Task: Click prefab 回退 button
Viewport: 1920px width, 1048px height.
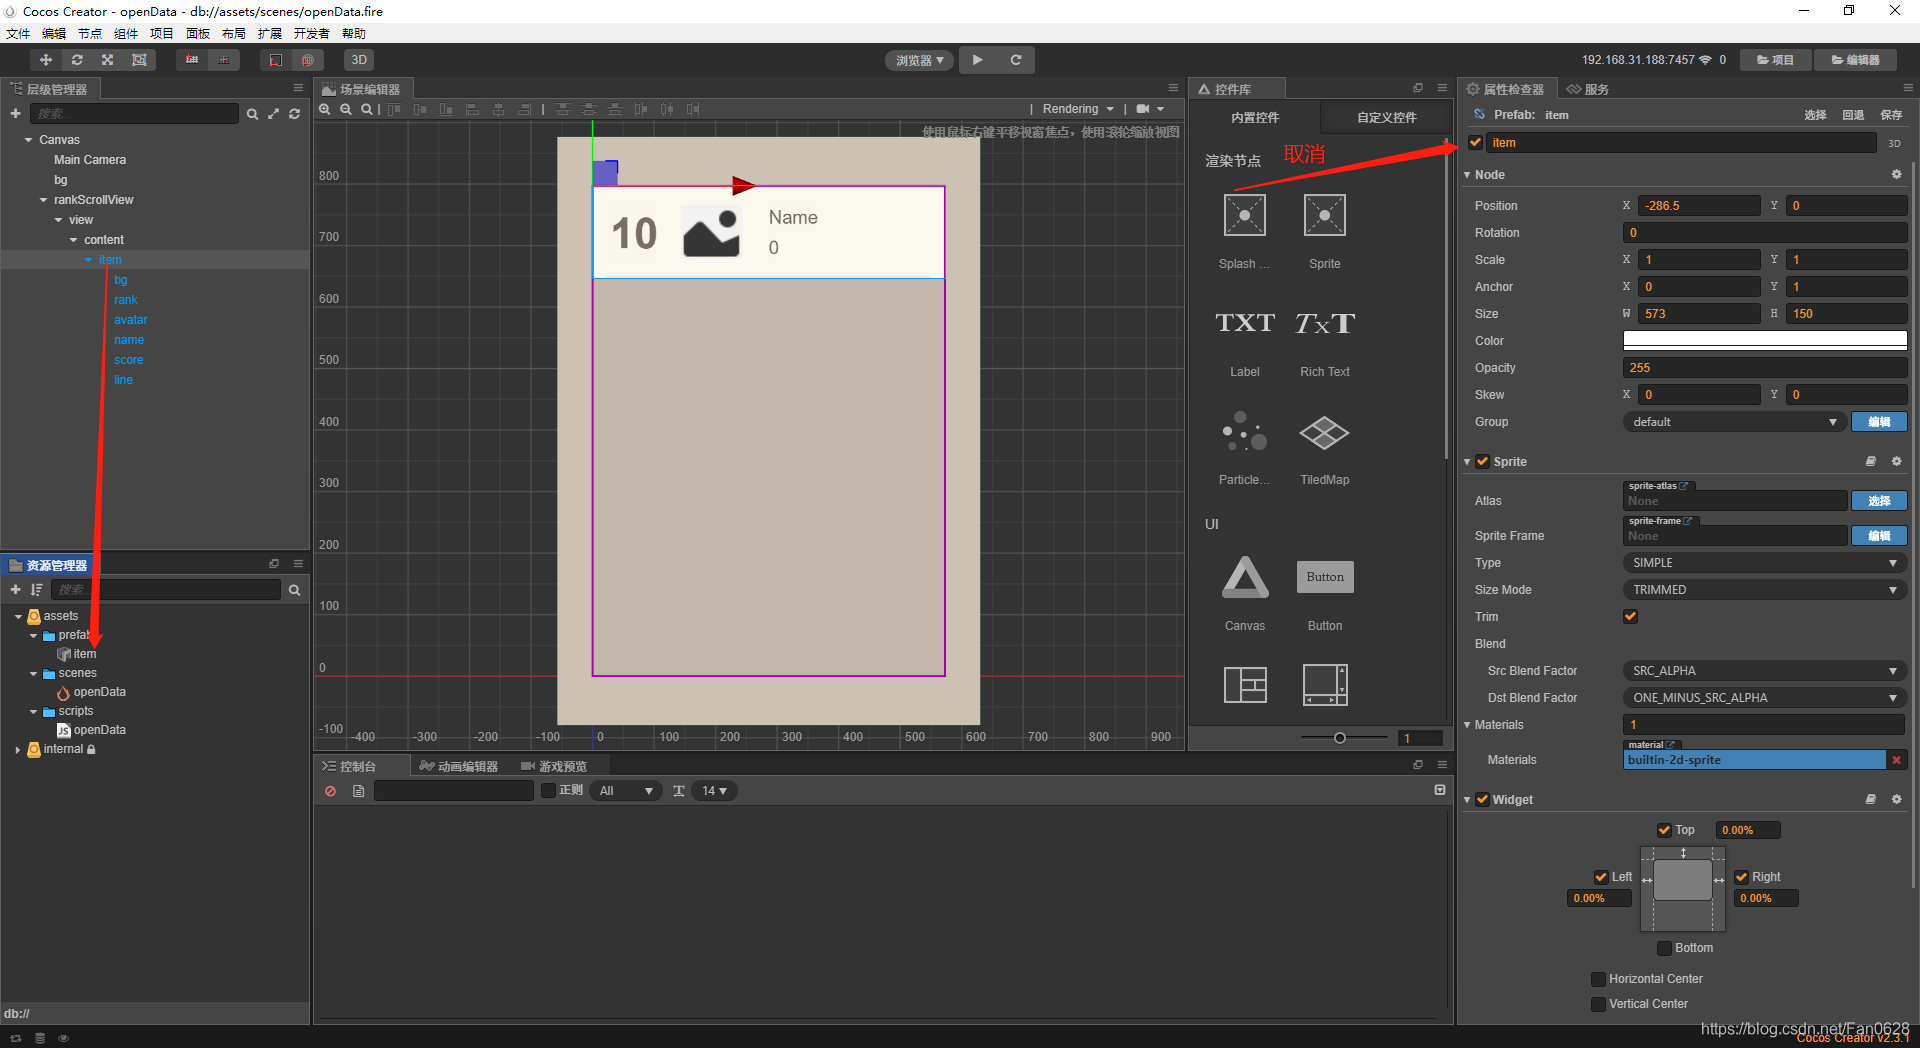Action: click(1853, 115)
